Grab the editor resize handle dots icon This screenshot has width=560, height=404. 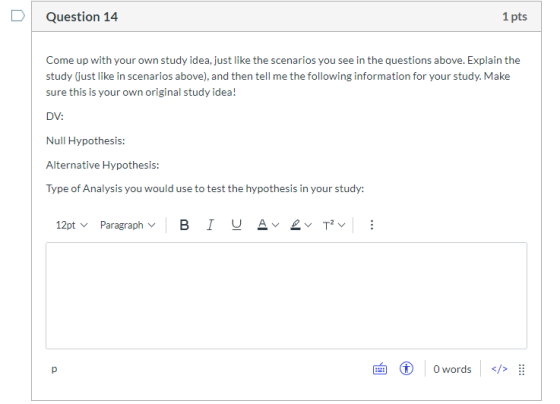521,369
